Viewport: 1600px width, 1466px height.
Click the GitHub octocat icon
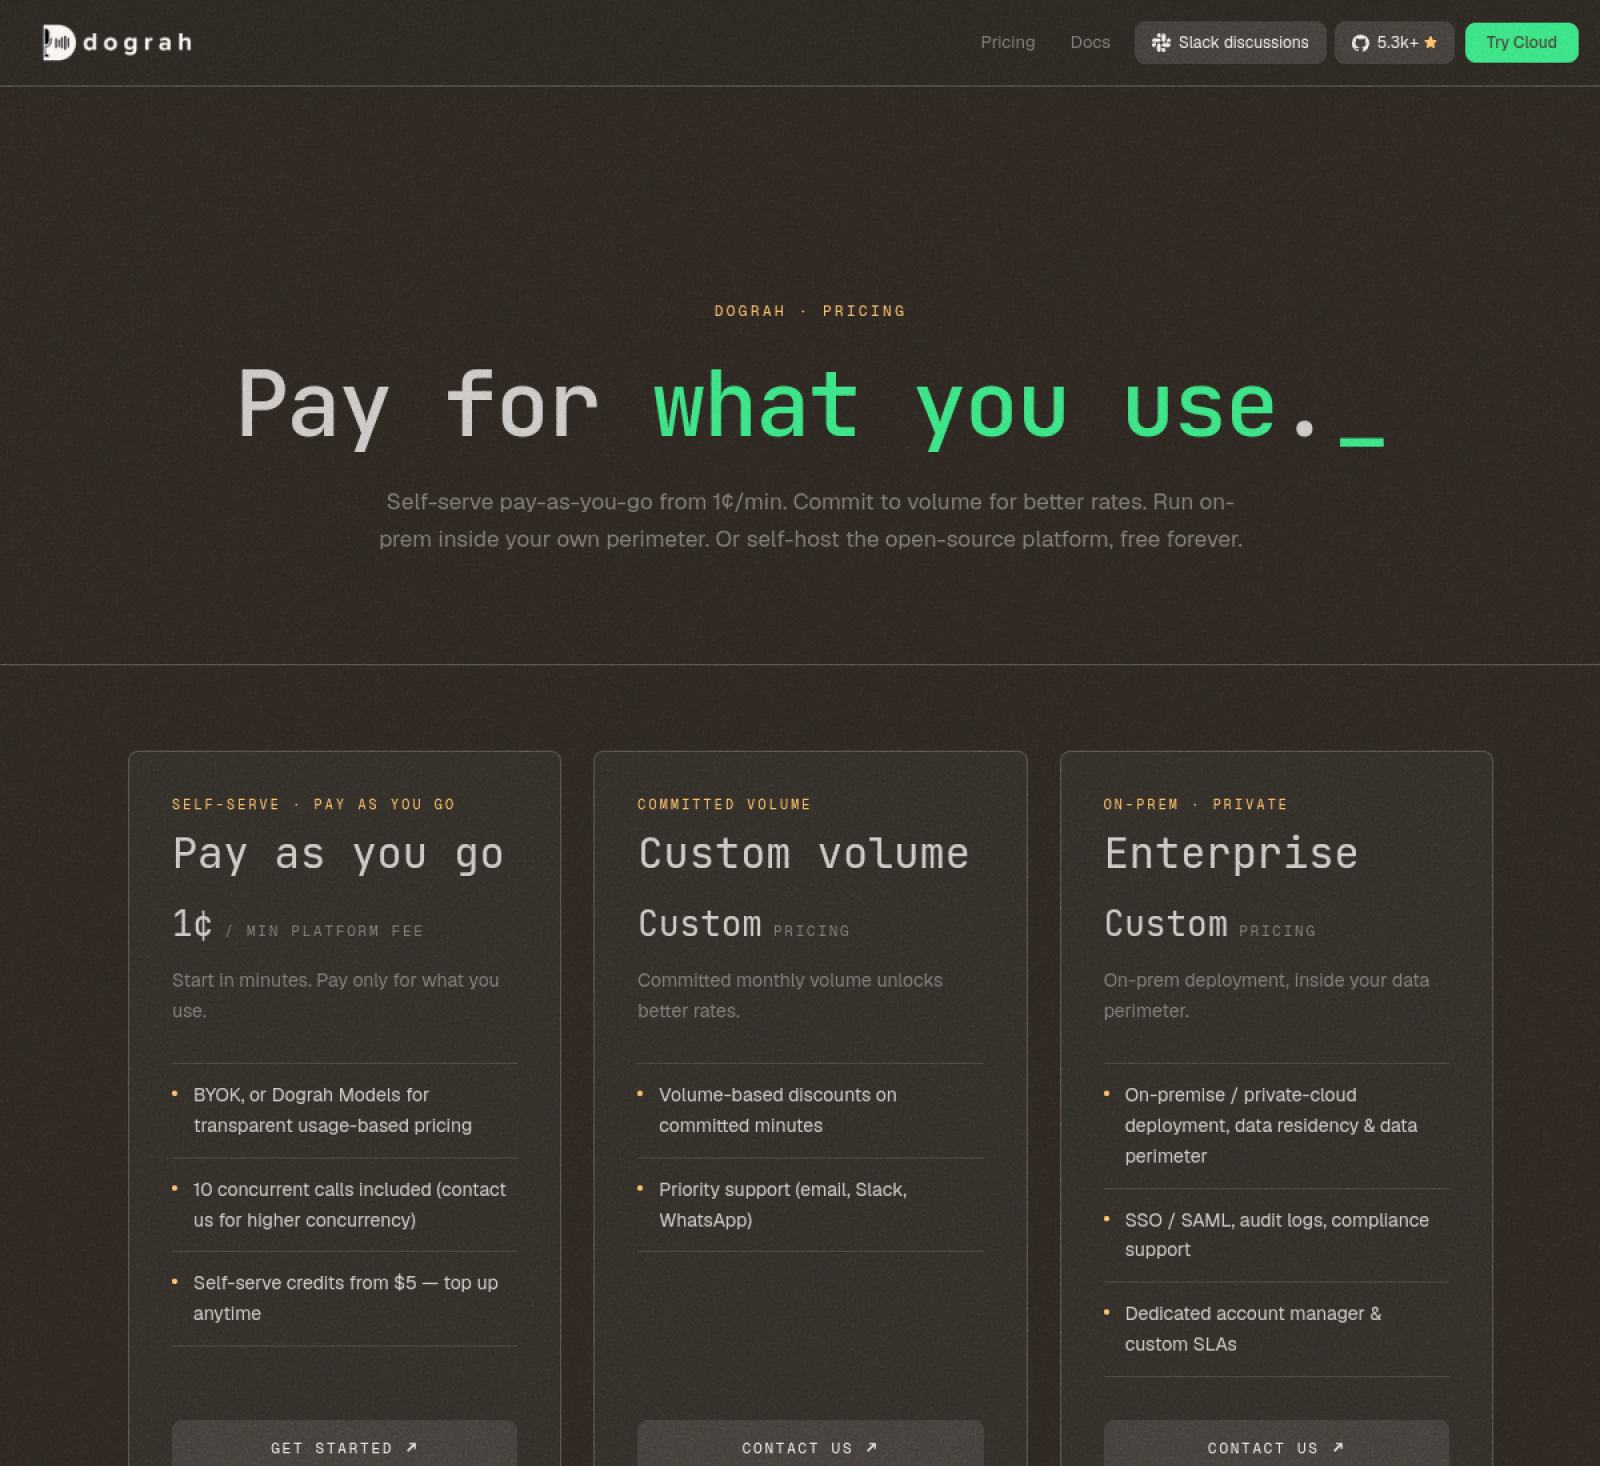coord(1360,43)
